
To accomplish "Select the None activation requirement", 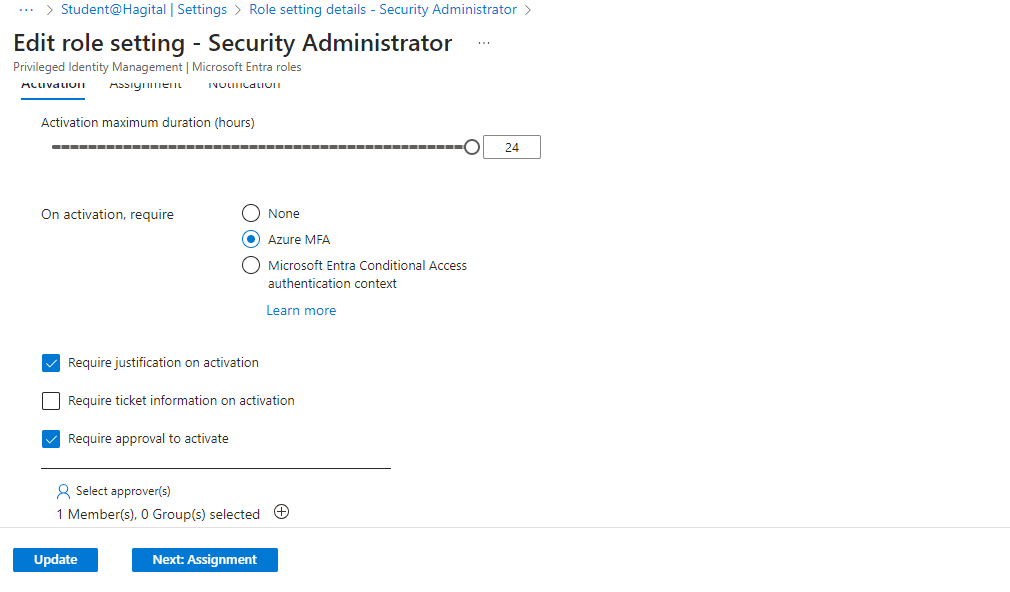I will tap(252, 213).
